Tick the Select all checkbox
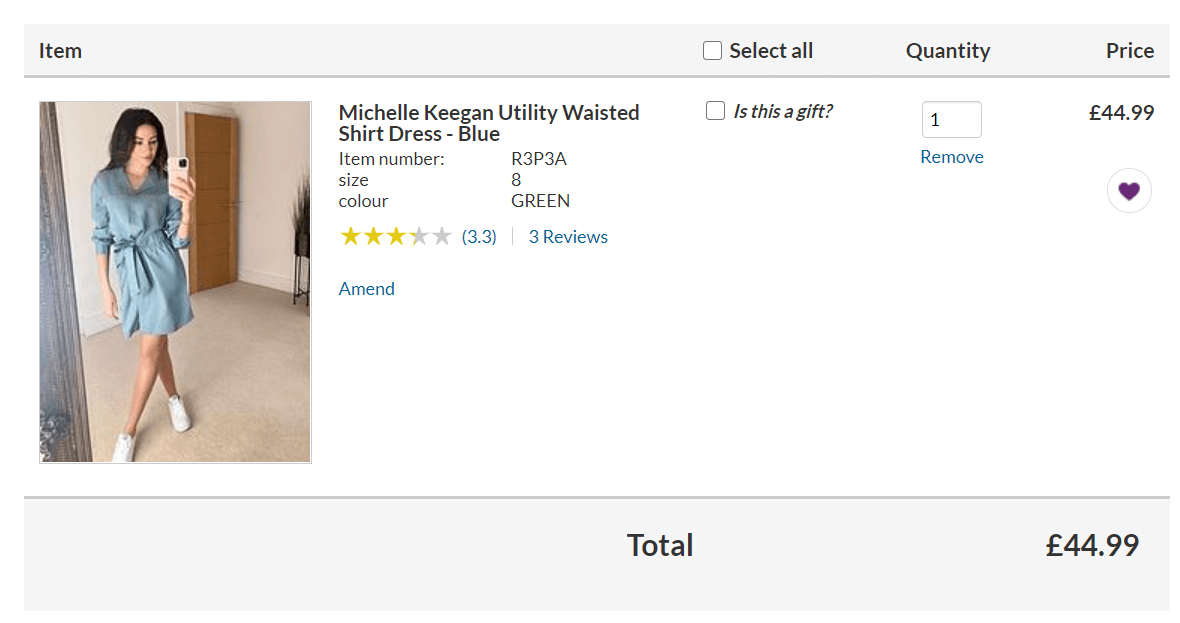Image resolution: width=1180 pixels, height=623 pixels. [x=712, y=50]
